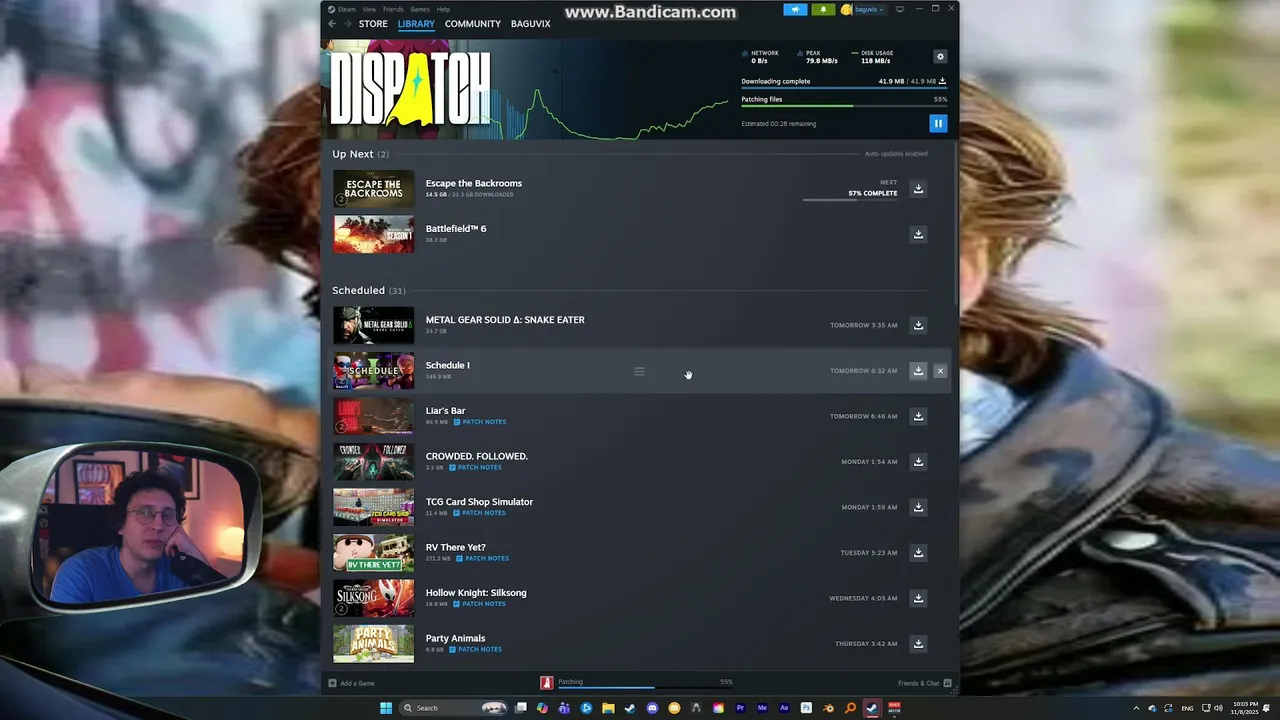Go forward with the navigation arrow
The width and height of the screenshot is (1280, 720).
[348, 24]
